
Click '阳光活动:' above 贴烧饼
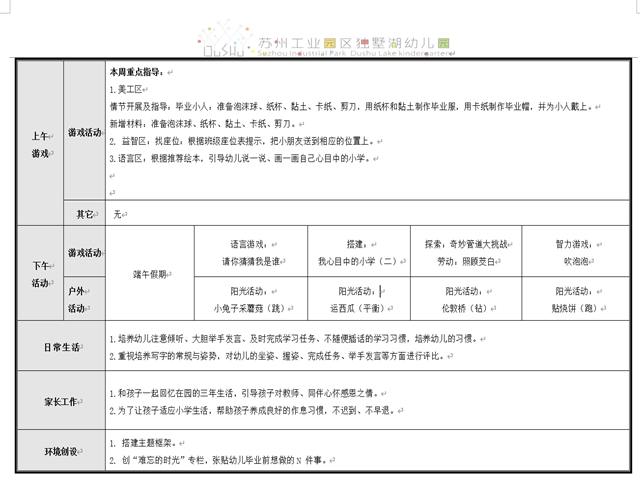click(x=574, y=291)
